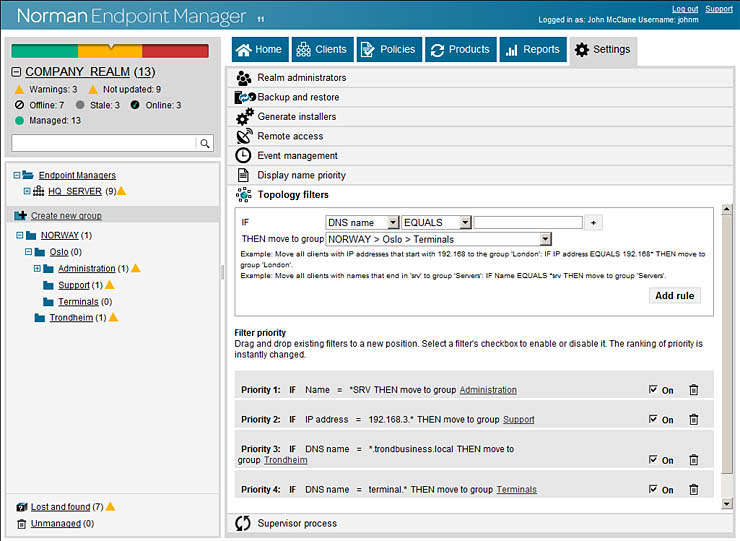Click the Generate installers gear icon
This screenshot has height=541, width=740.
click(244, 117)
